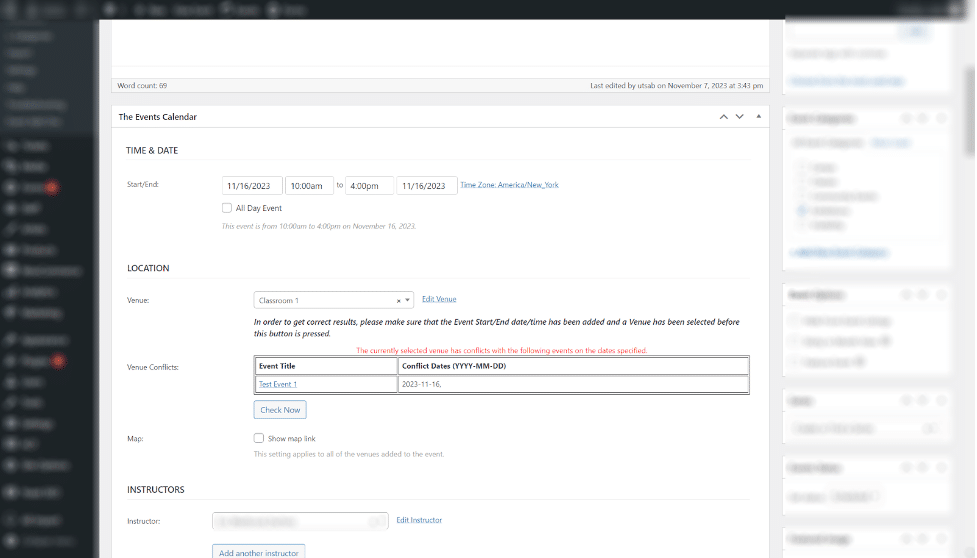Select the 2023-11-16 conflict date cell
Image resolution: width=977 pixels, height=558 pixels.
pyautogui.click(x=573, y=384)
